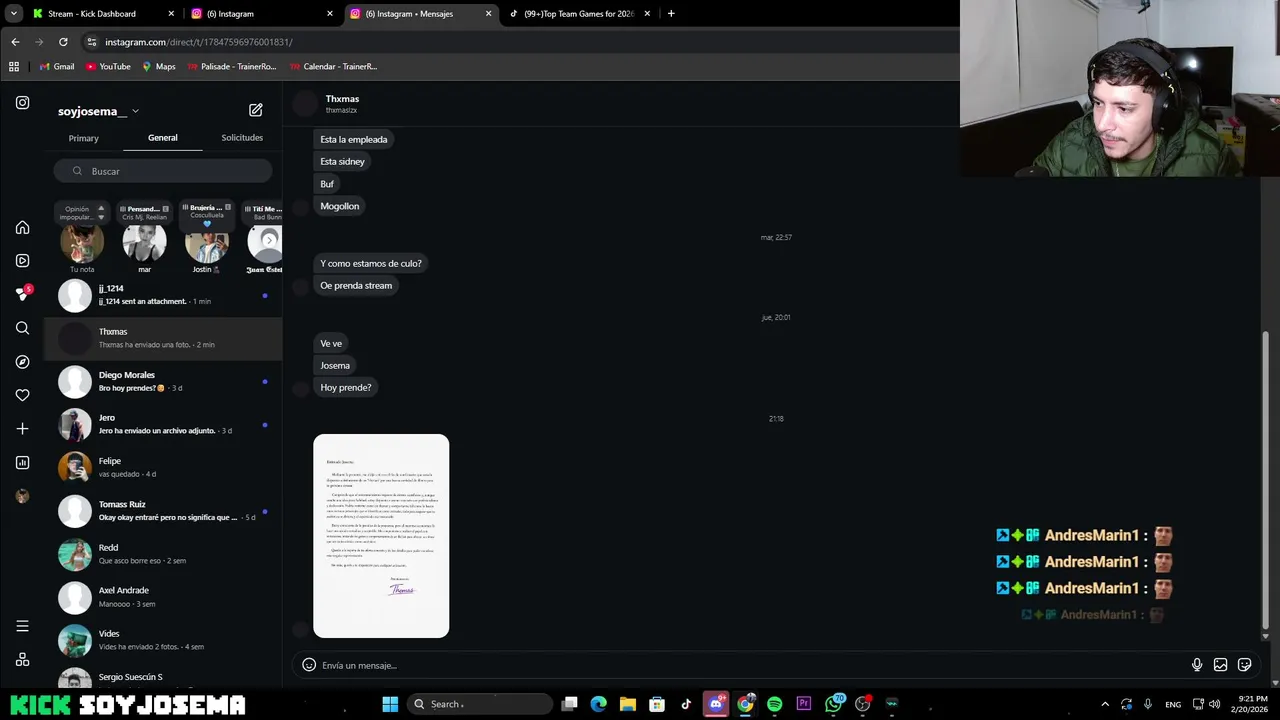Compose a new message pencil icon
This screenshot has width=1280, height=720.
coord(256,110)
